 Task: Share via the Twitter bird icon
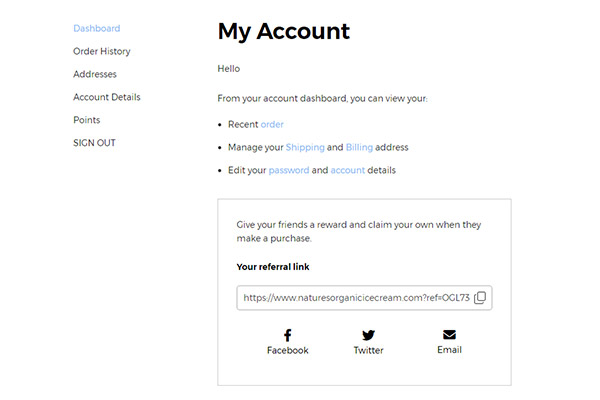368,335
